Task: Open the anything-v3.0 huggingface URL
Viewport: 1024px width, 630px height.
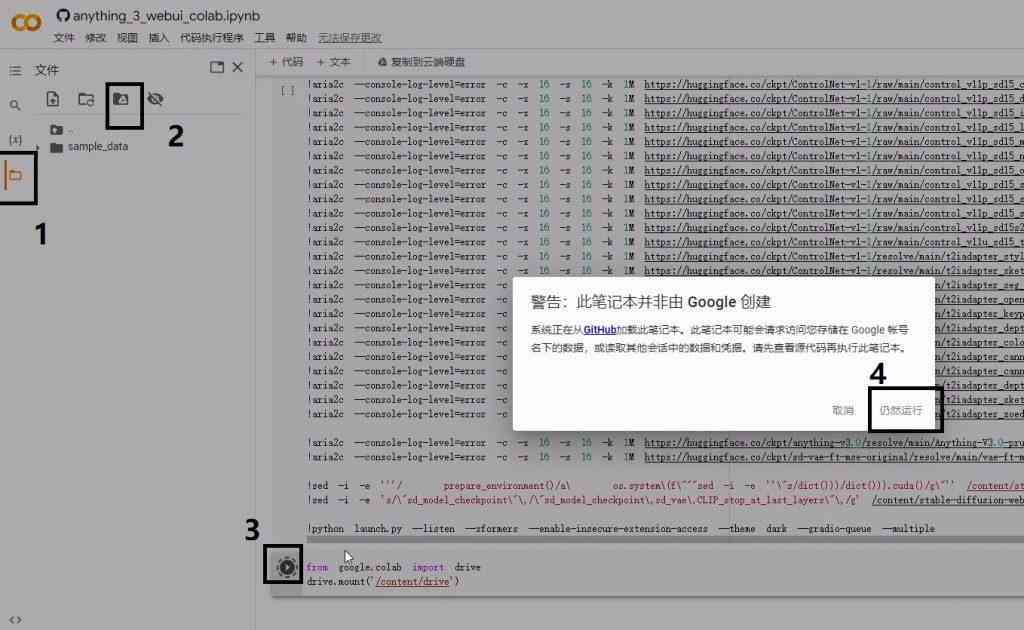Action: pos(833,443)
